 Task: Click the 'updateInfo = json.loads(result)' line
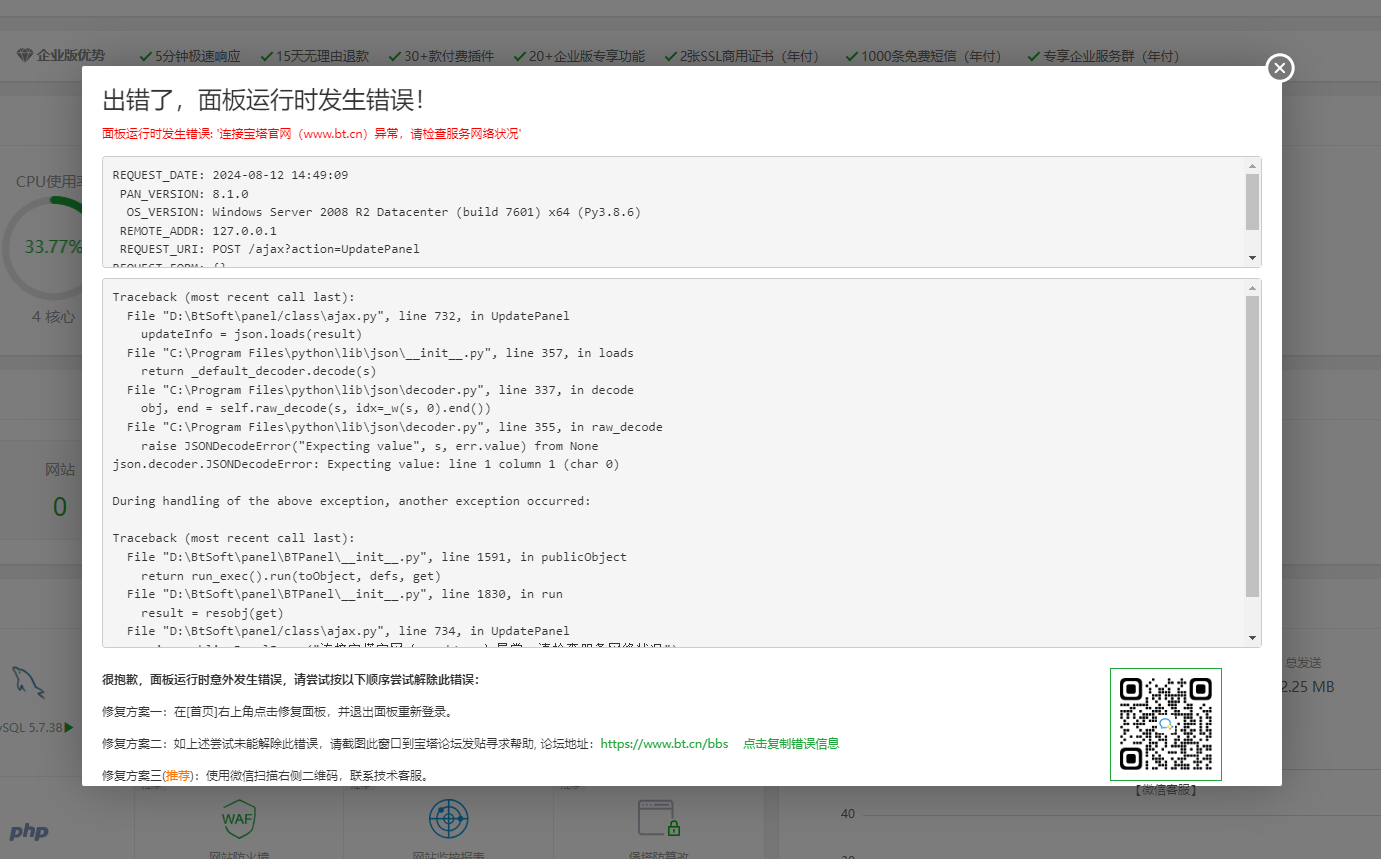pos(251,334)
